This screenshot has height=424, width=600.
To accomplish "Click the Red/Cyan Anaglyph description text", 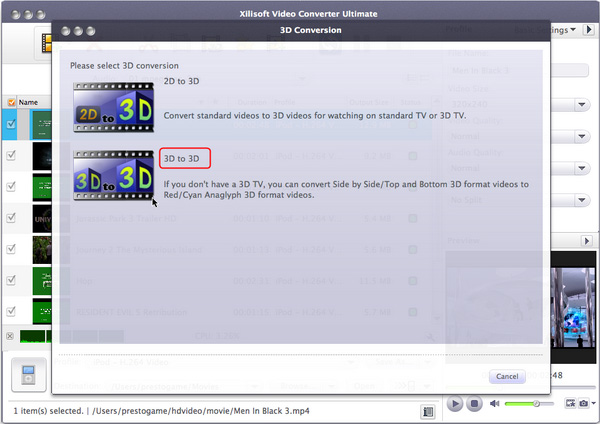I will (346, 189).
